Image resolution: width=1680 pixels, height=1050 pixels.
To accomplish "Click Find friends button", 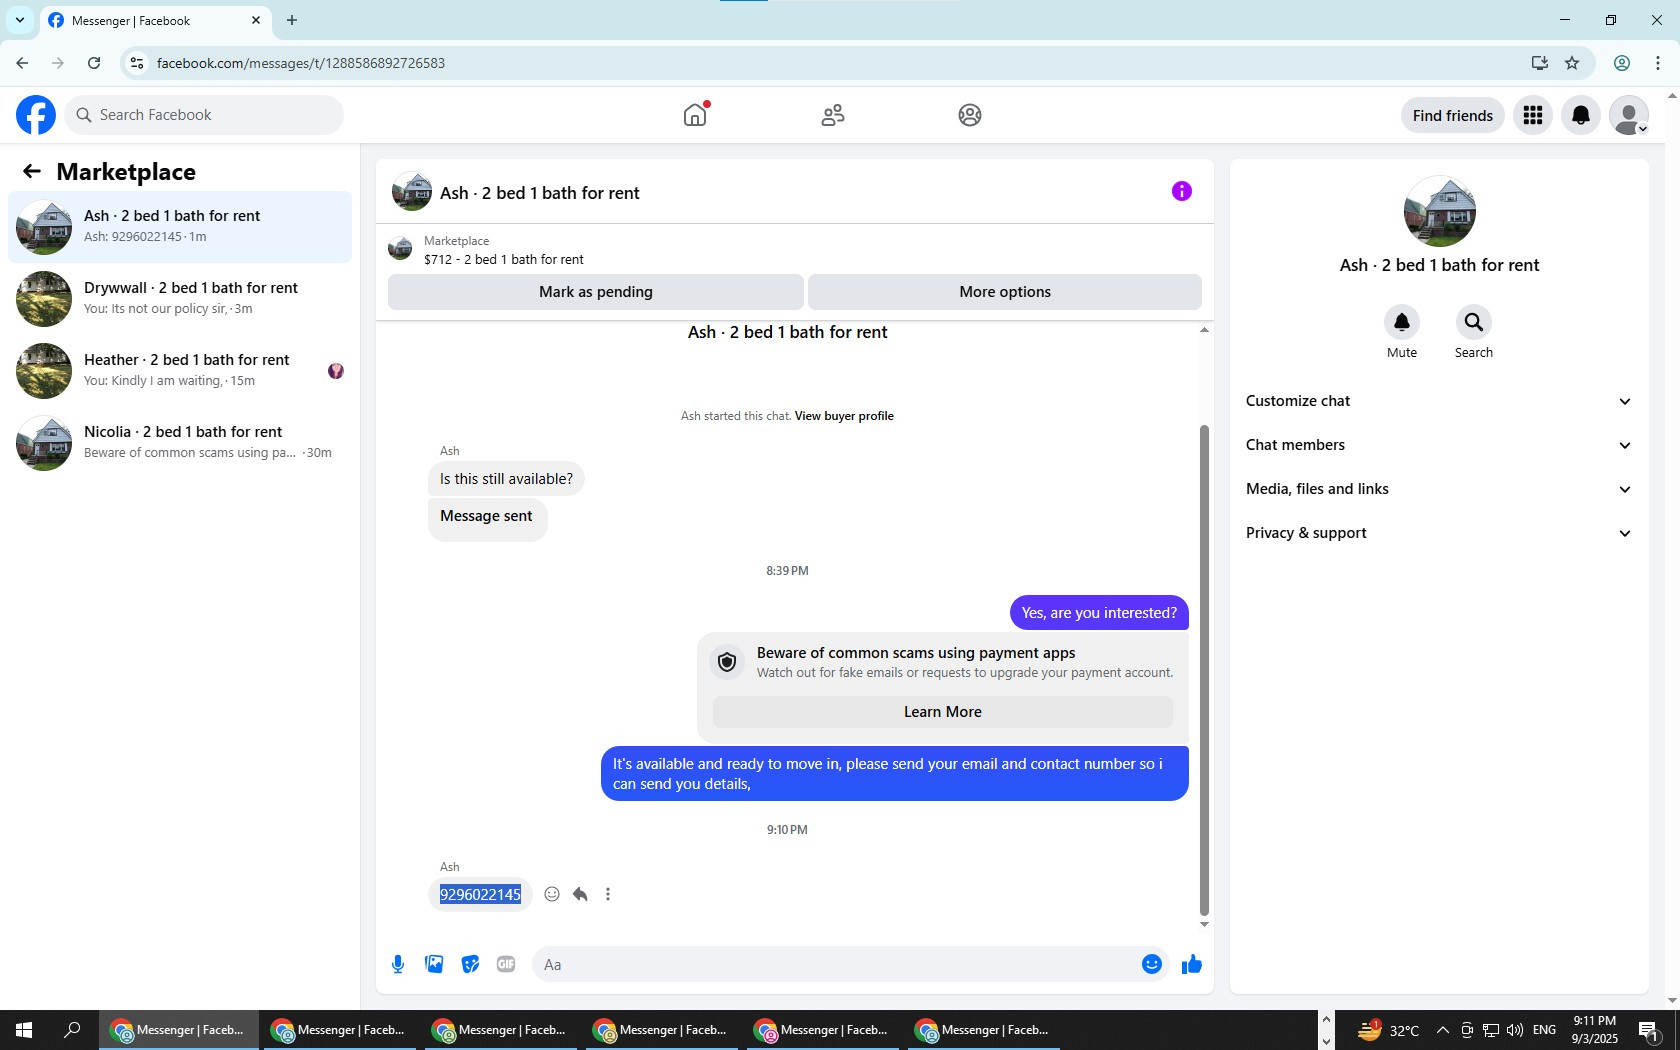I will pyautogui.click(x=1453, y=115).
